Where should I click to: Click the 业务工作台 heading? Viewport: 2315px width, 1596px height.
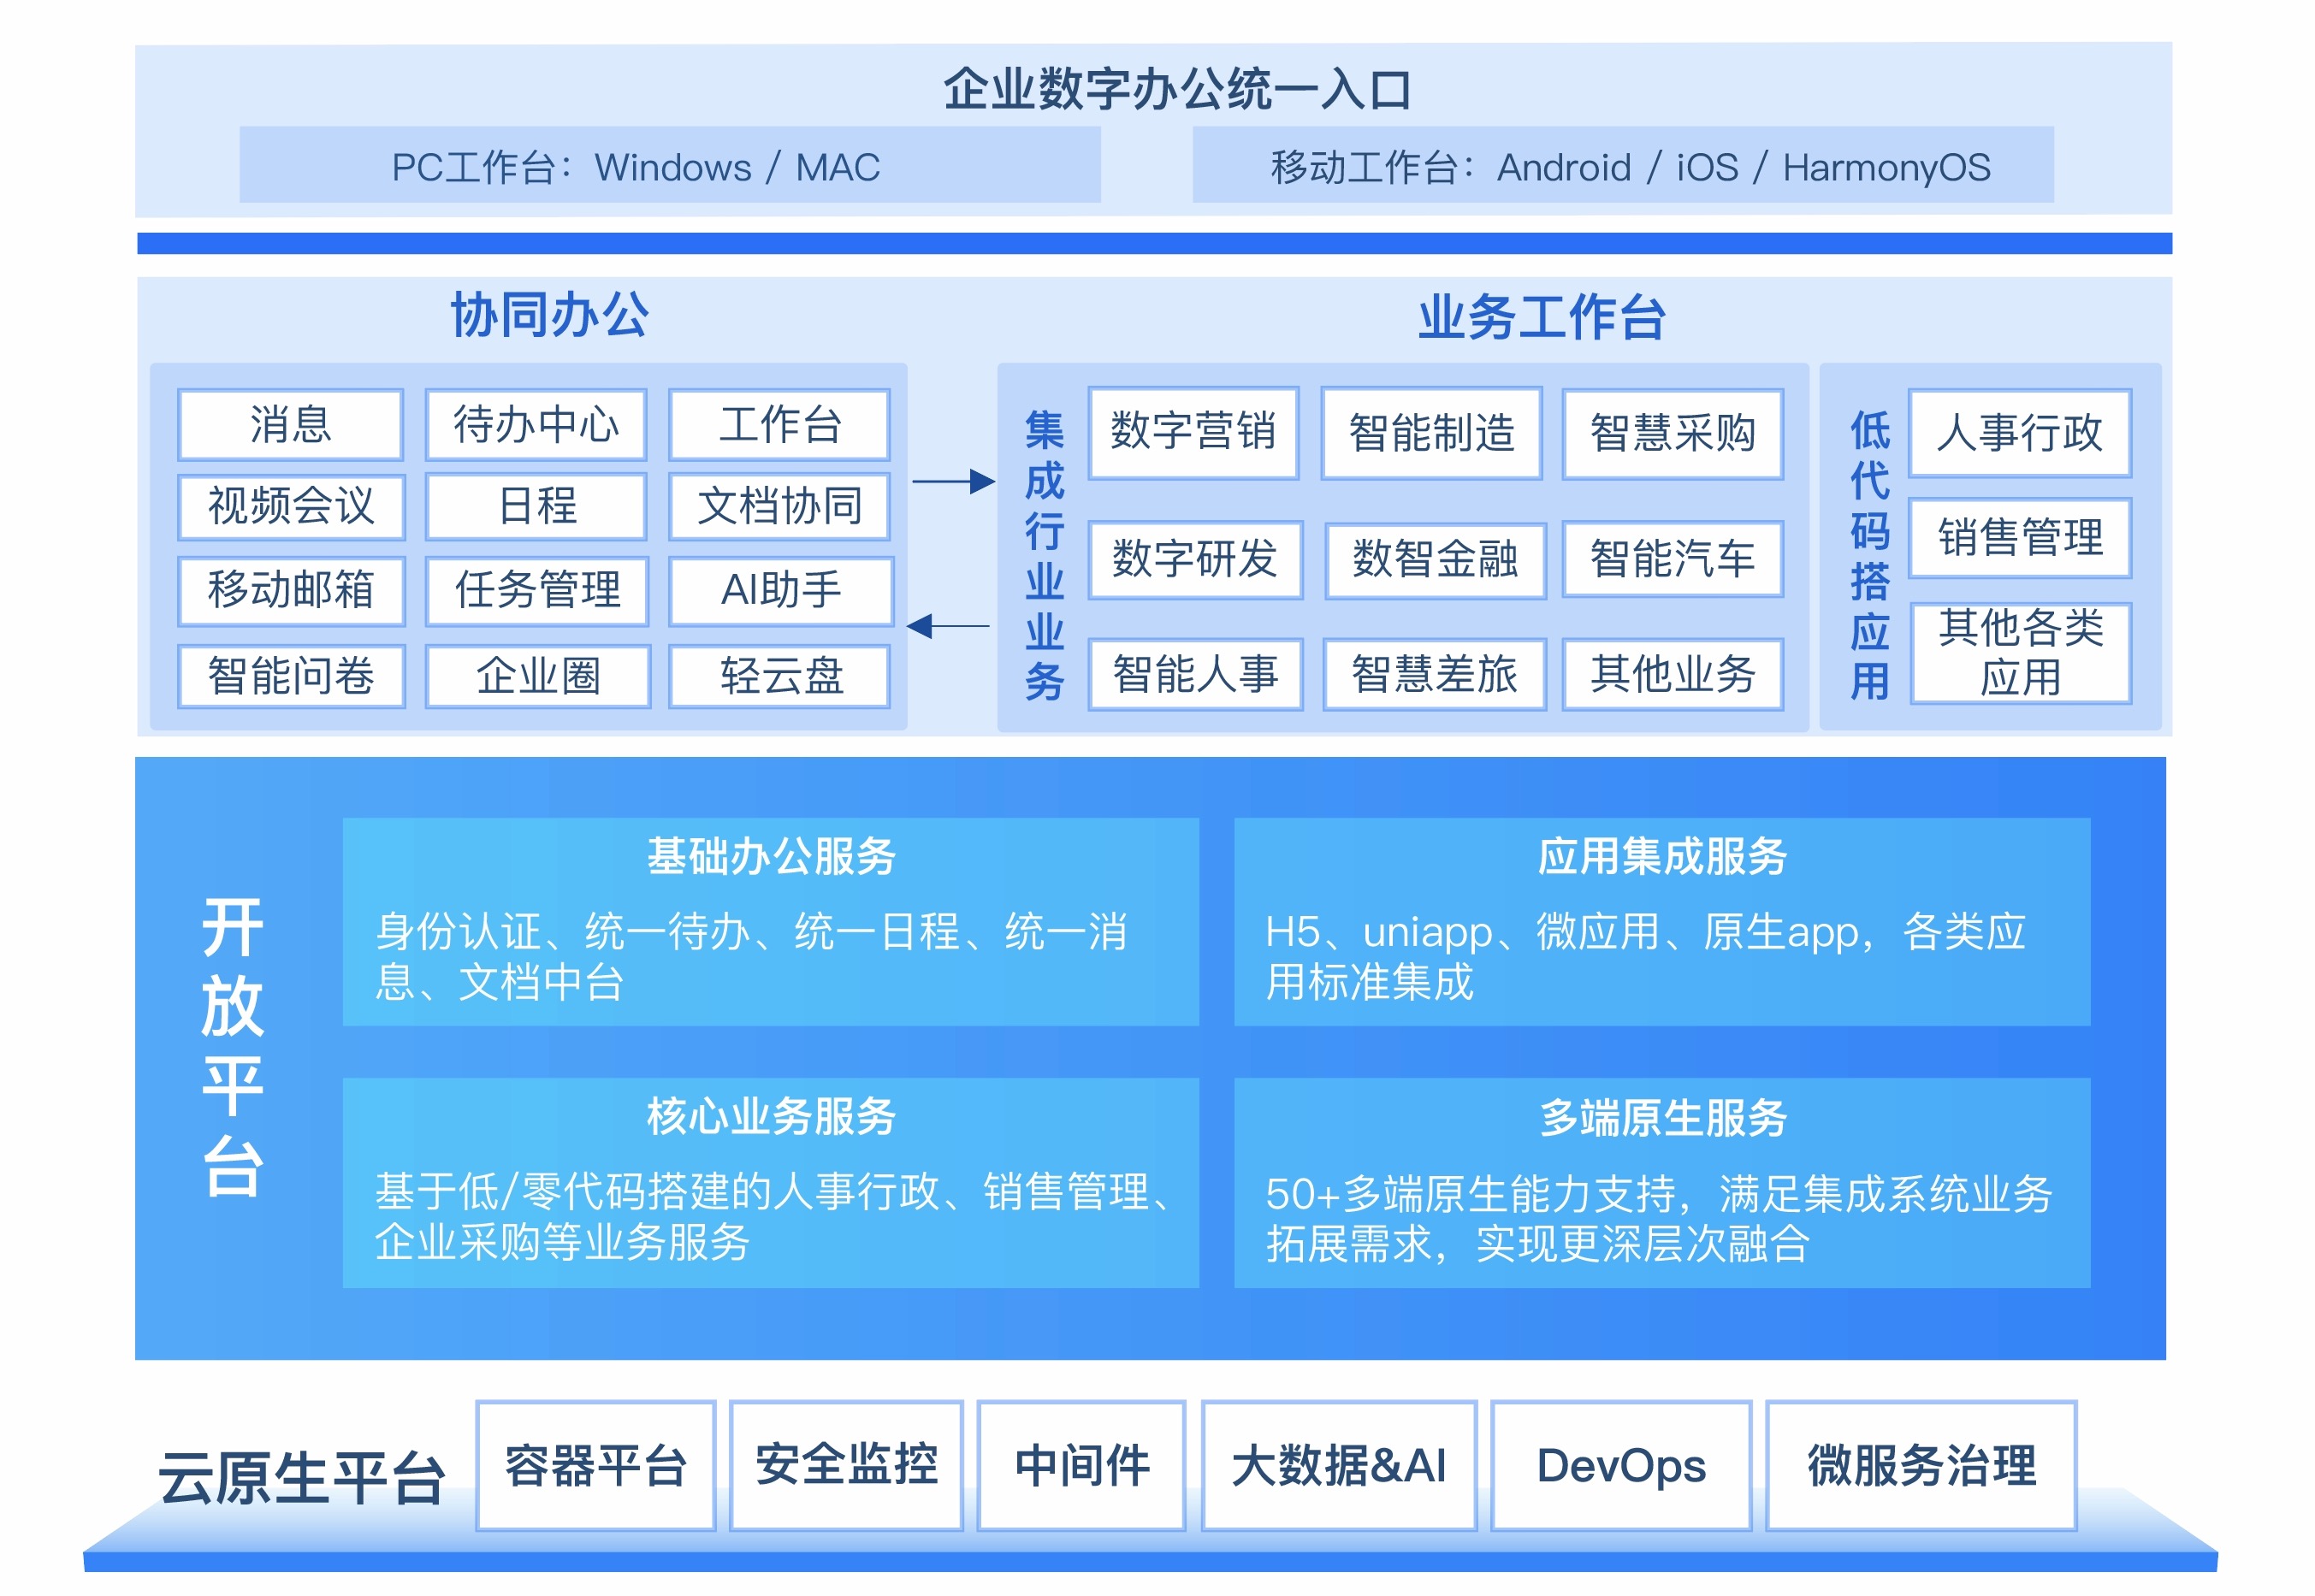(1541, 318)
